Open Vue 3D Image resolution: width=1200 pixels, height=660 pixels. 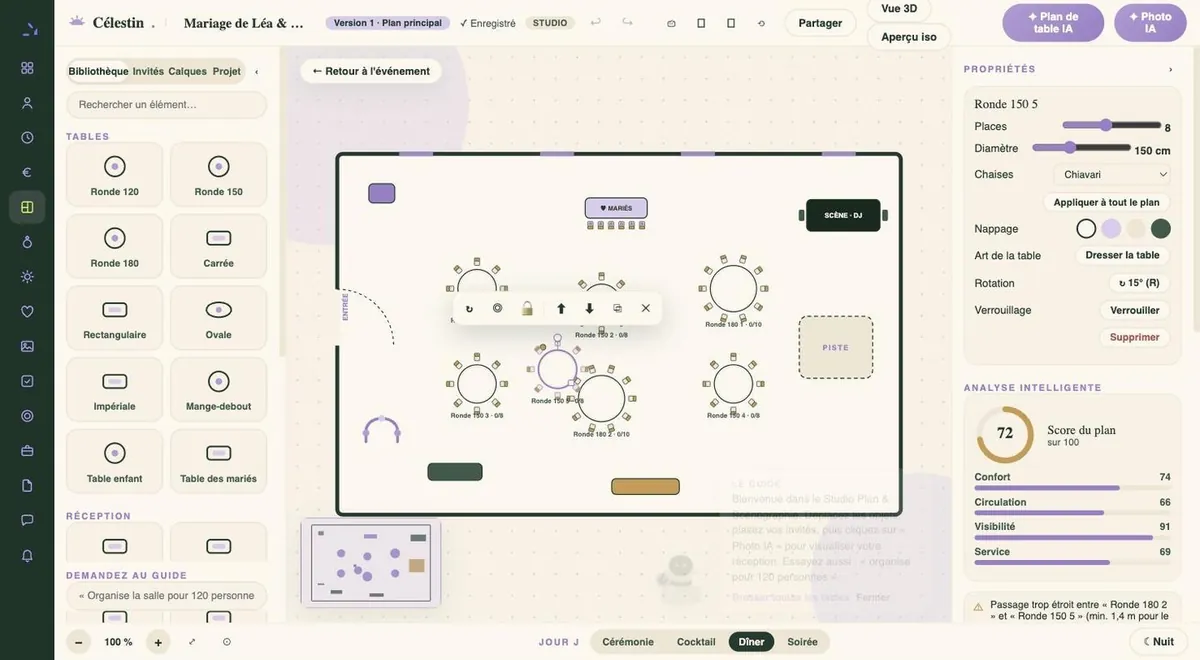click(x=899, y=8)
